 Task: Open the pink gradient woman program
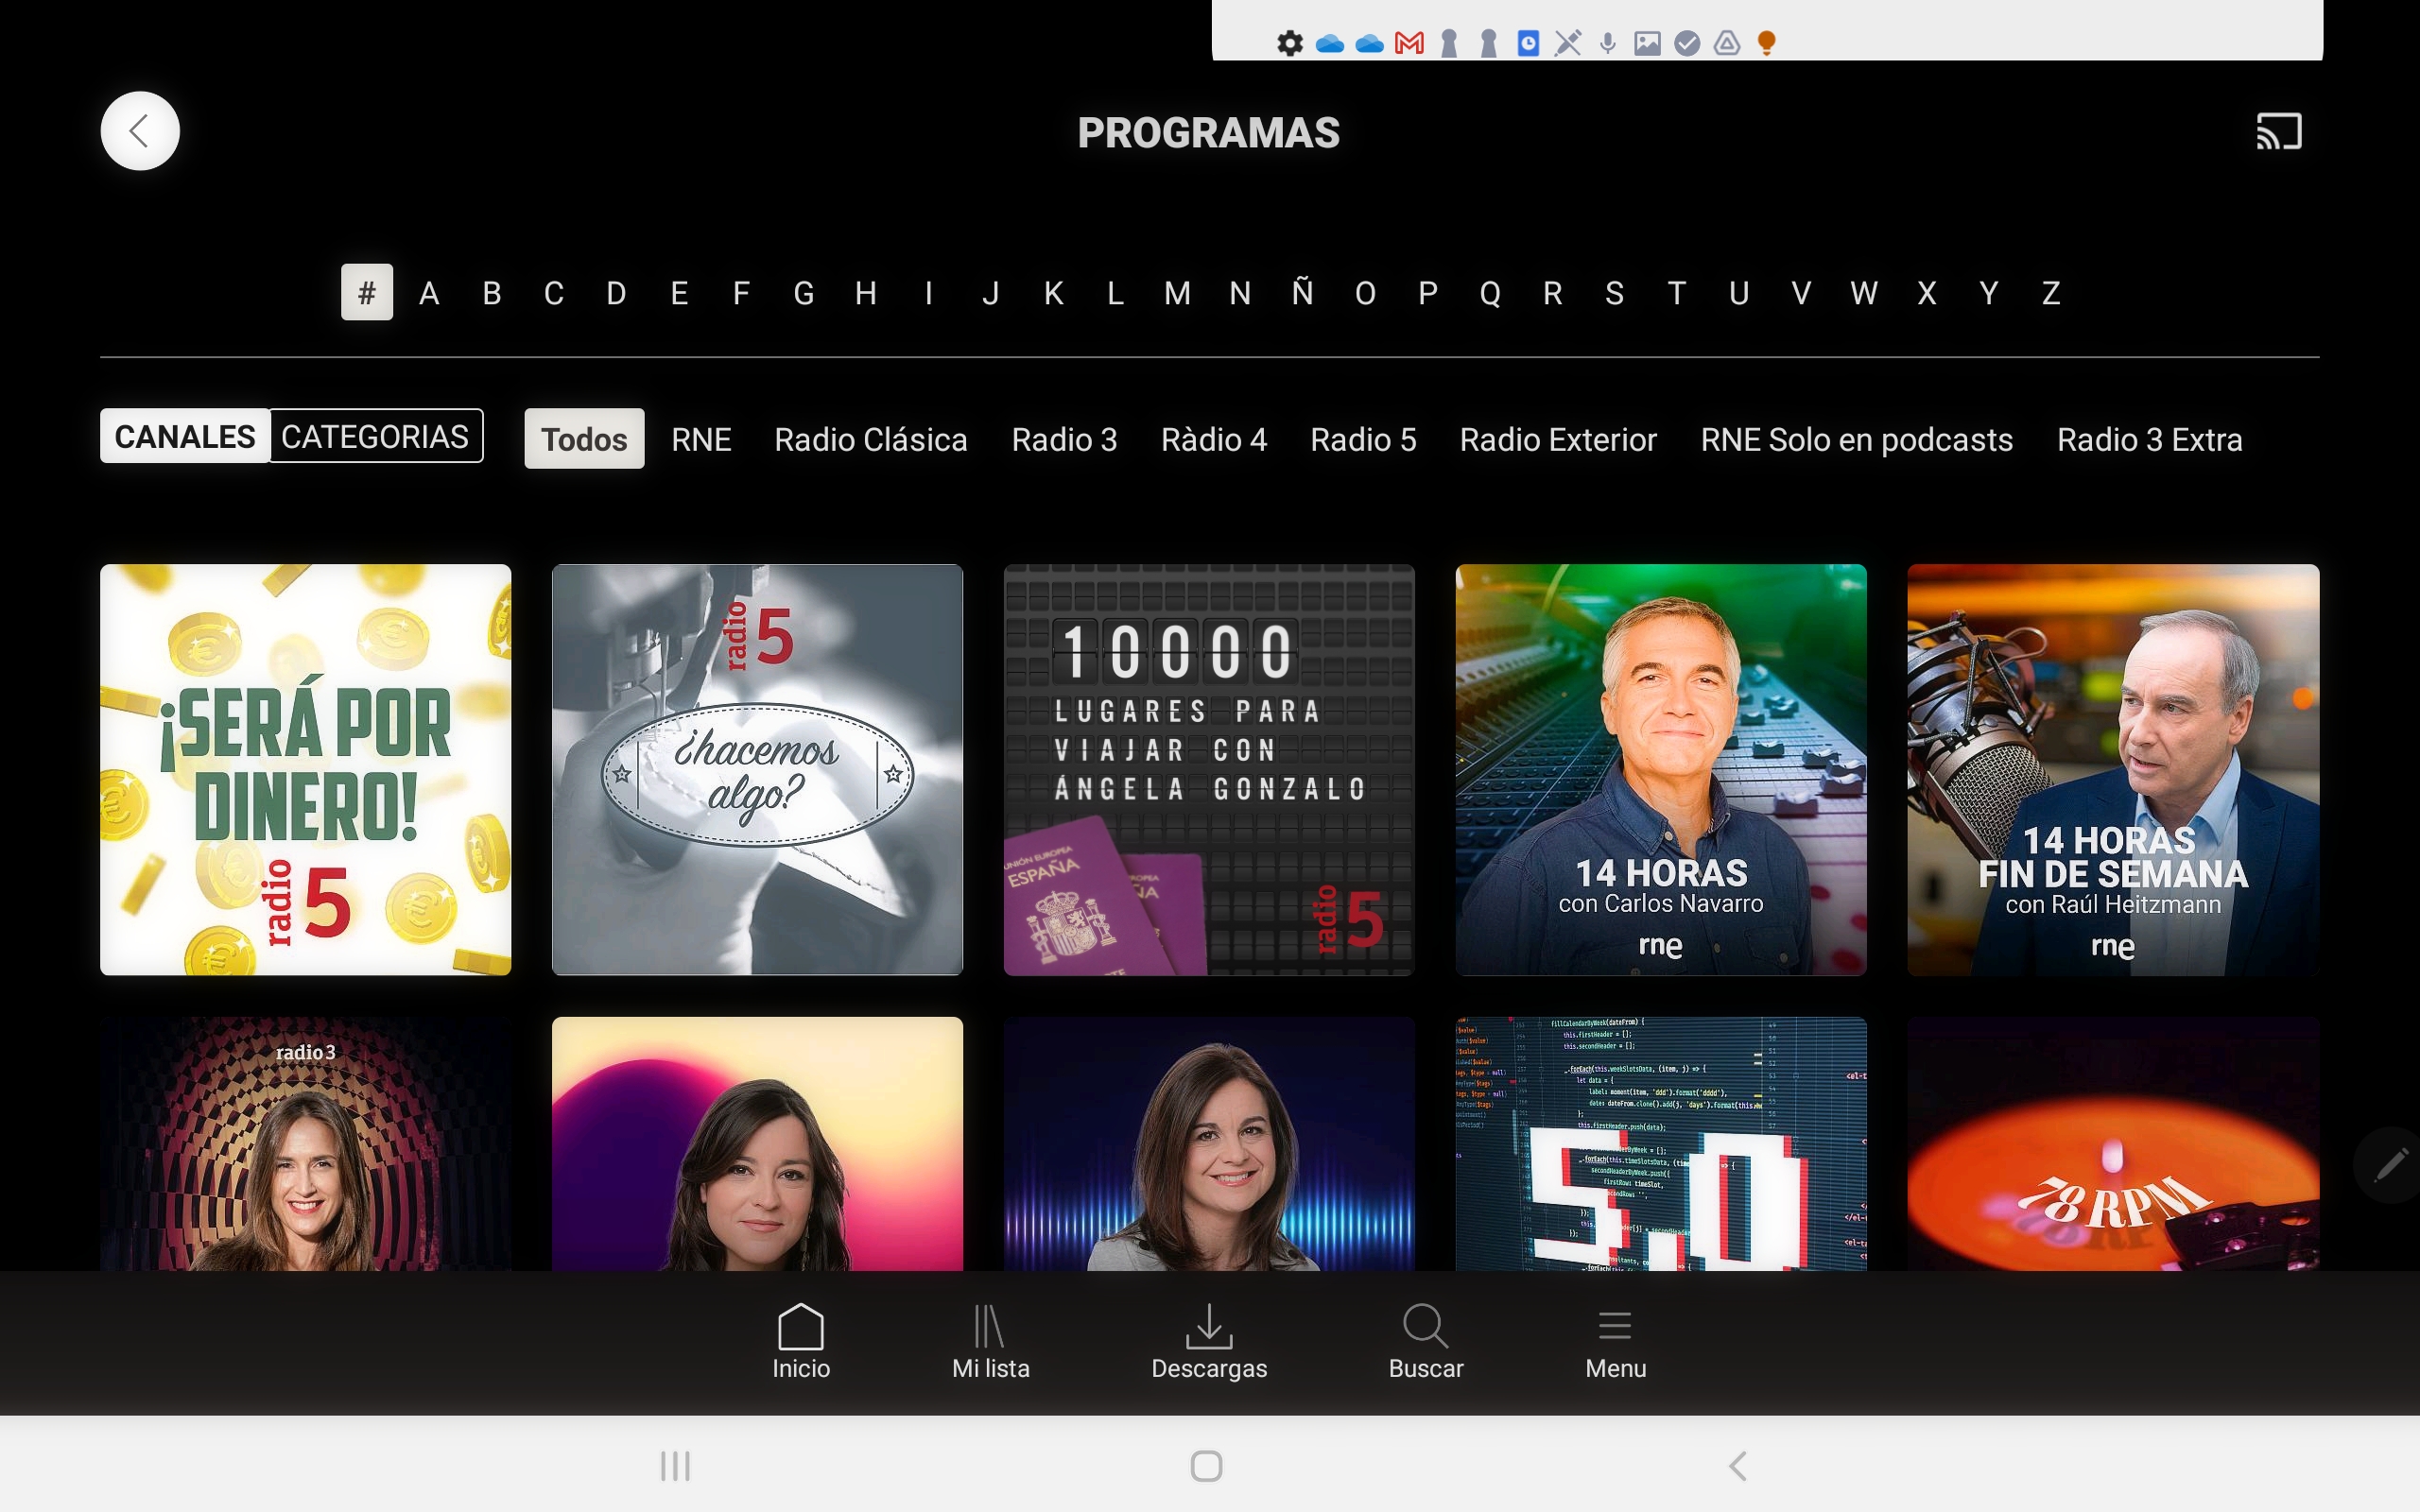tap(758, 1144)
